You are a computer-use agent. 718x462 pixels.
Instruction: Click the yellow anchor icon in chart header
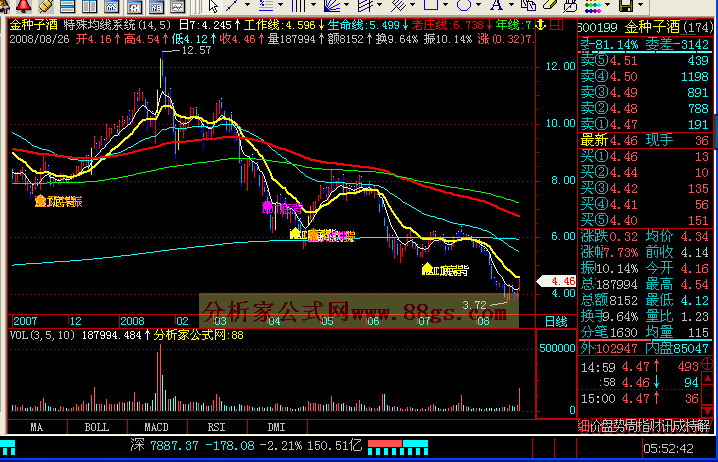[x=541, y=24]
